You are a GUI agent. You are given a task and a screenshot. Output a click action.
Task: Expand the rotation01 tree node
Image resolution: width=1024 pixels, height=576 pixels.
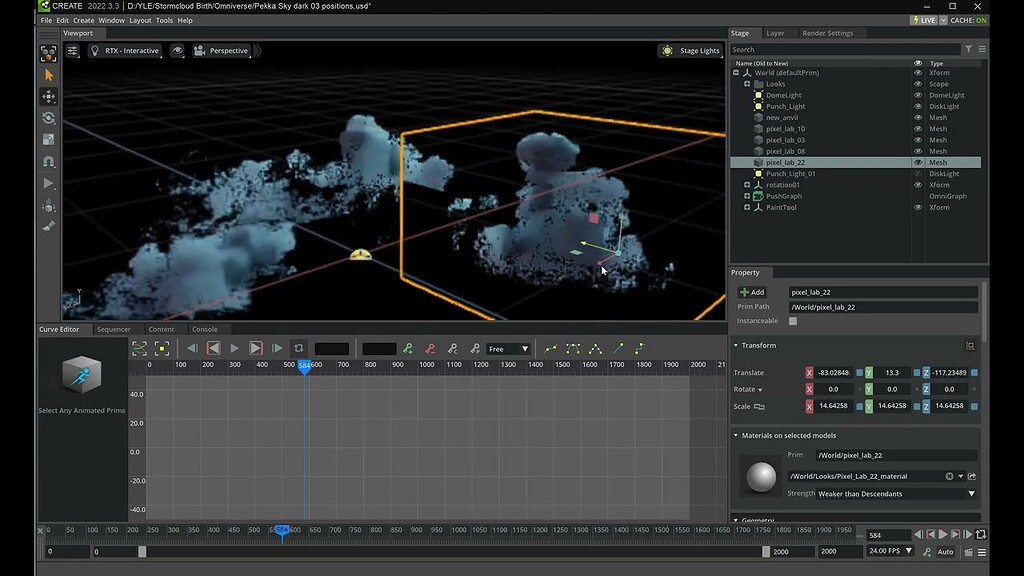(747, 185)
